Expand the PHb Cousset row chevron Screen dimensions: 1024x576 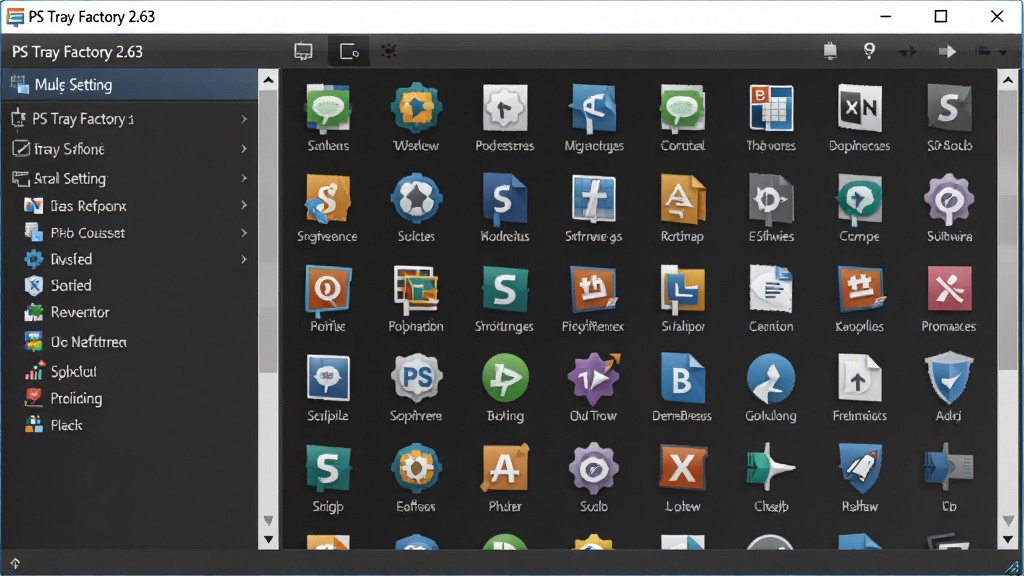pyautogui.click(x=244, y=232)
